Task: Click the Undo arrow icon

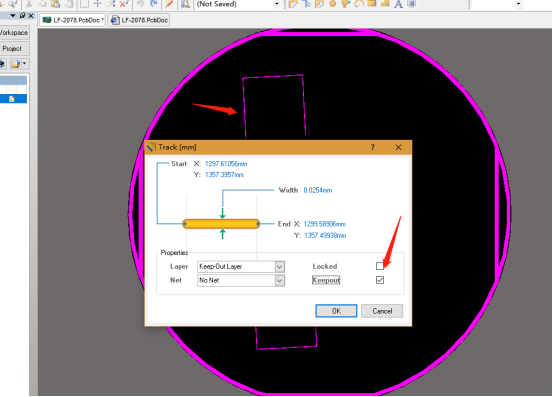Action: pyautogui.click(x=140, y=4)
